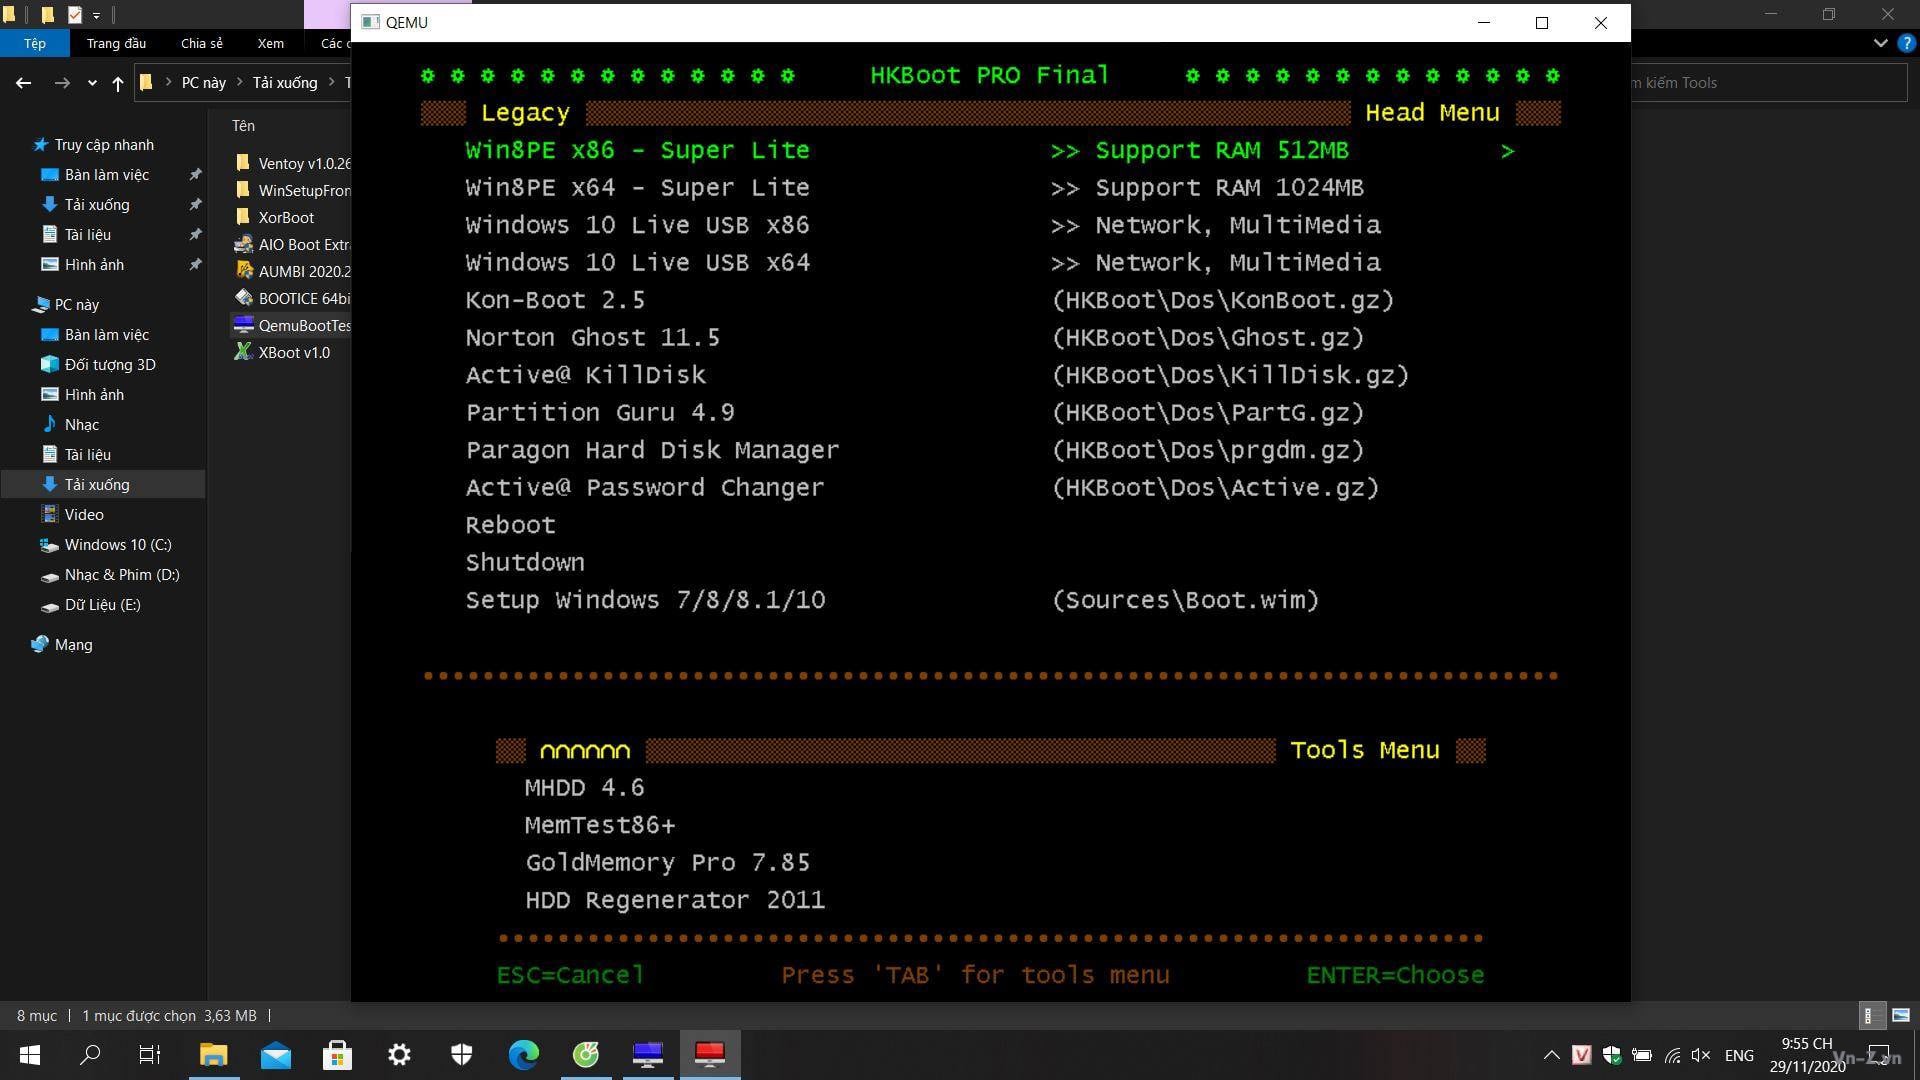Open the Xem ribbon tab
Image resolution: width=1920 pixels, height=1080 pixels.
pos(270,43)
